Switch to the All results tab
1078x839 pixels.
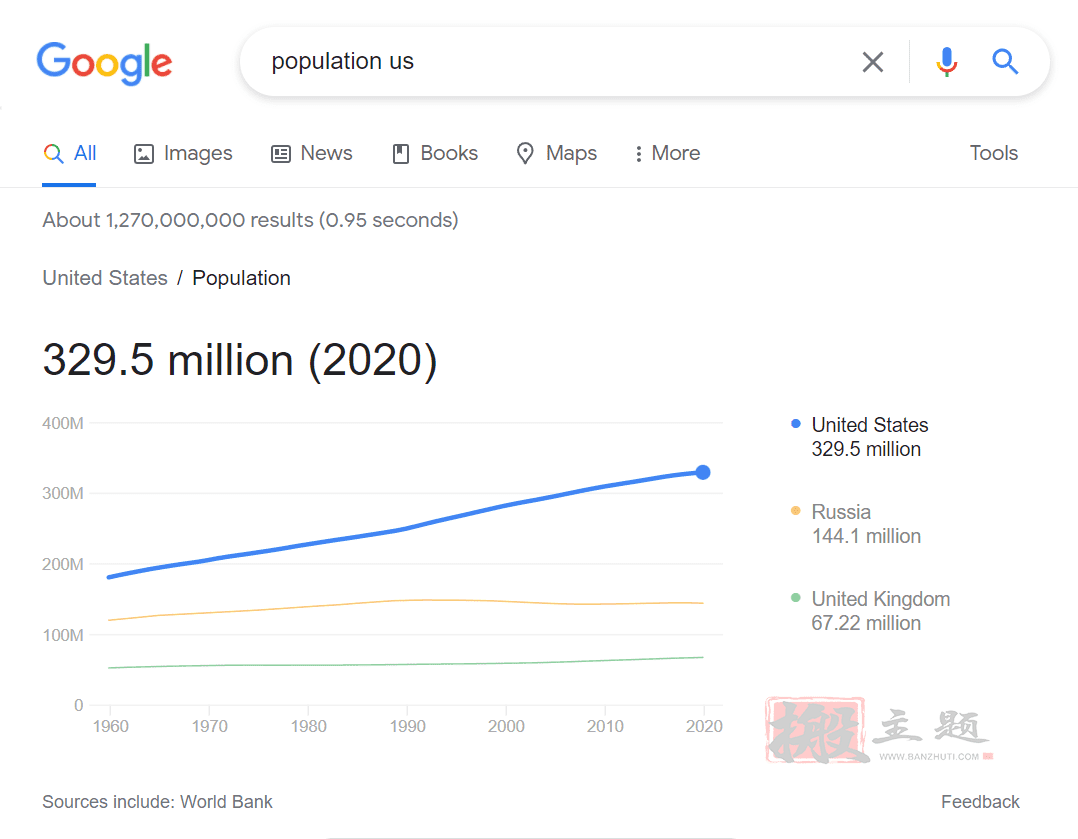pos(70,153)
